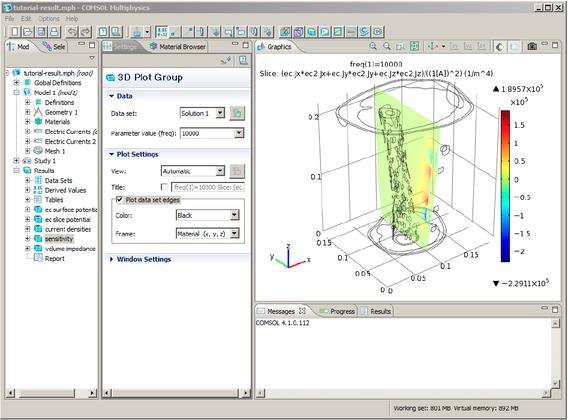Viewport: 568px width, 420px height.
Task: Open the Data set Solution 1 dropdown
Action: click(x=220, y=113)
